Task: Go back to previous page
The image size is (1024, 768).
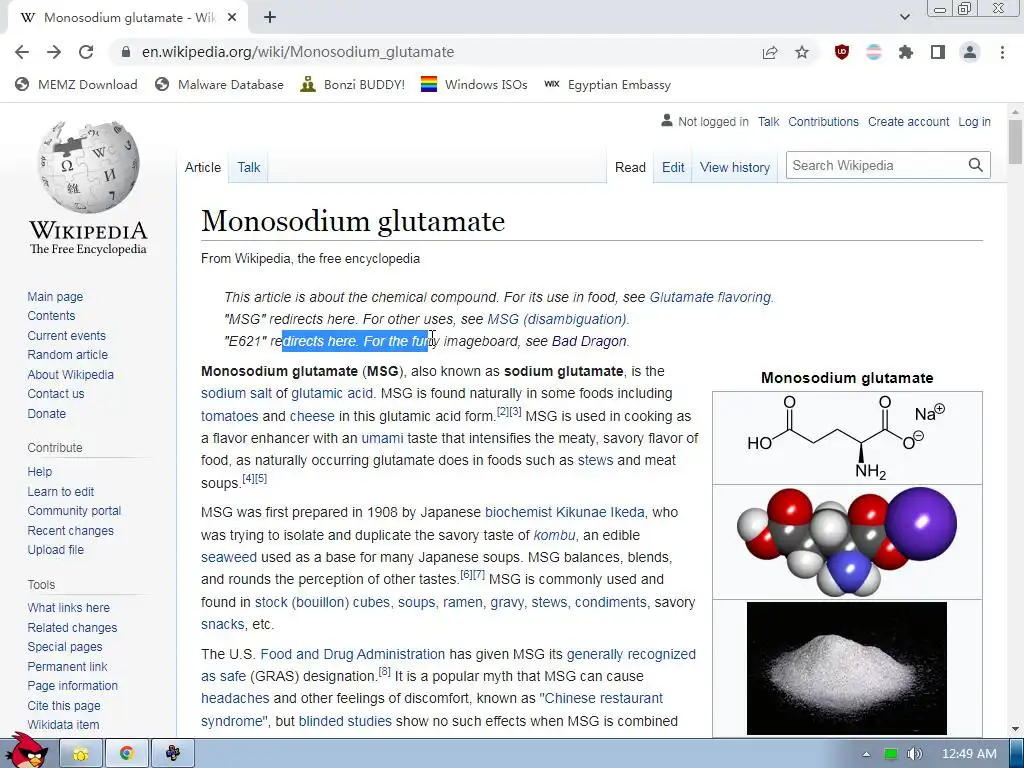Action: (22, 52)
